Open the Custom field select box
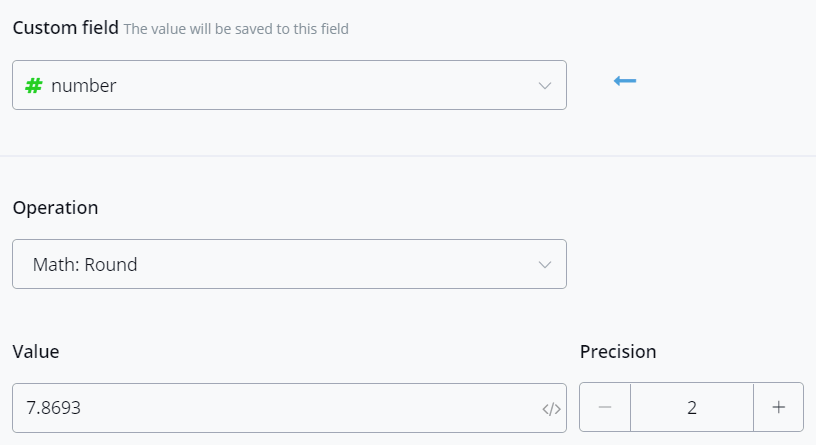816x445 pixels. click(289, 86)
